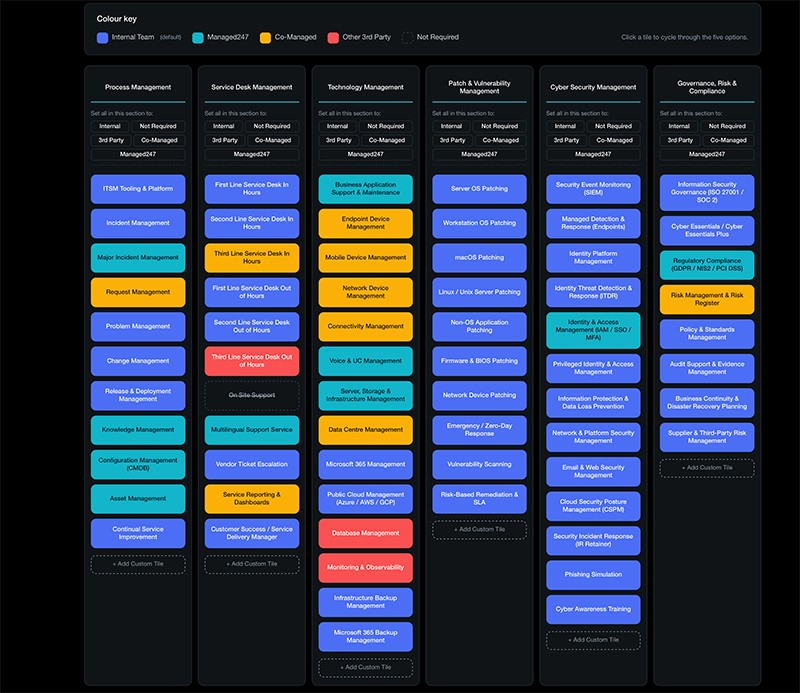Image resolution: width=800 pixels, height=693 pixels.
Task: Click the Internal Team blue colour swatch
Action: [102, 38]
